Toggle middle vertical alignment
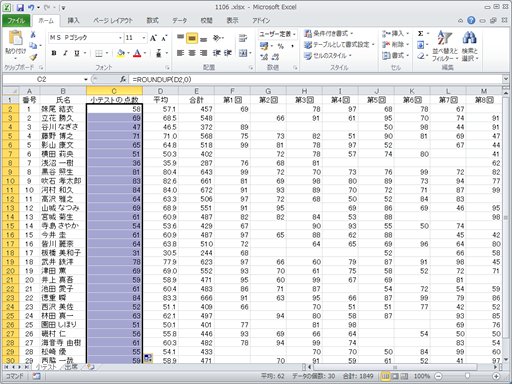Viewport: 512px width, 384px height. point(192,38)
